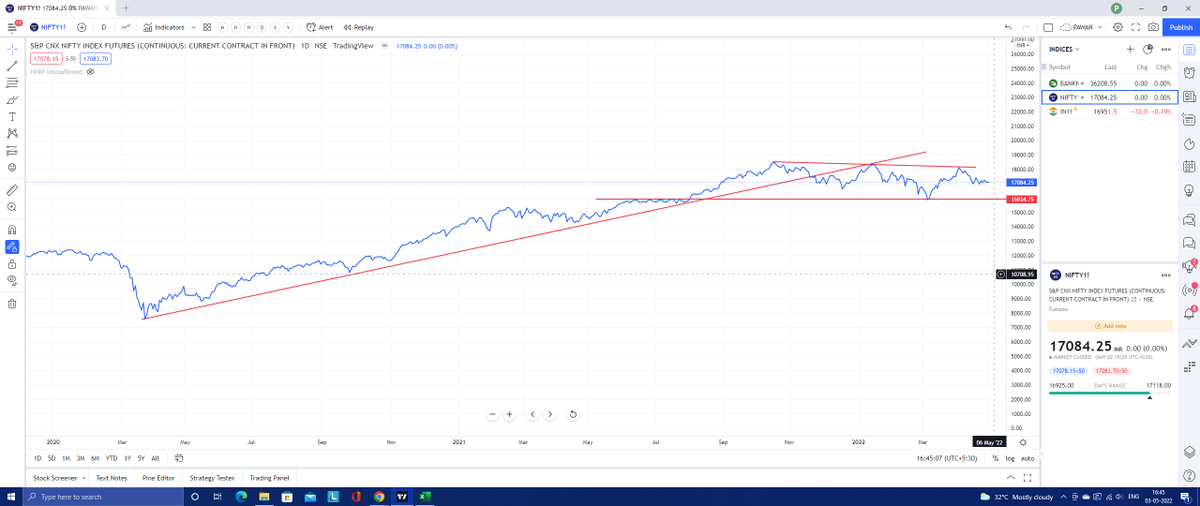Open the Alerts clock panel
The image size is (1200, 506).
point(1189,72)
